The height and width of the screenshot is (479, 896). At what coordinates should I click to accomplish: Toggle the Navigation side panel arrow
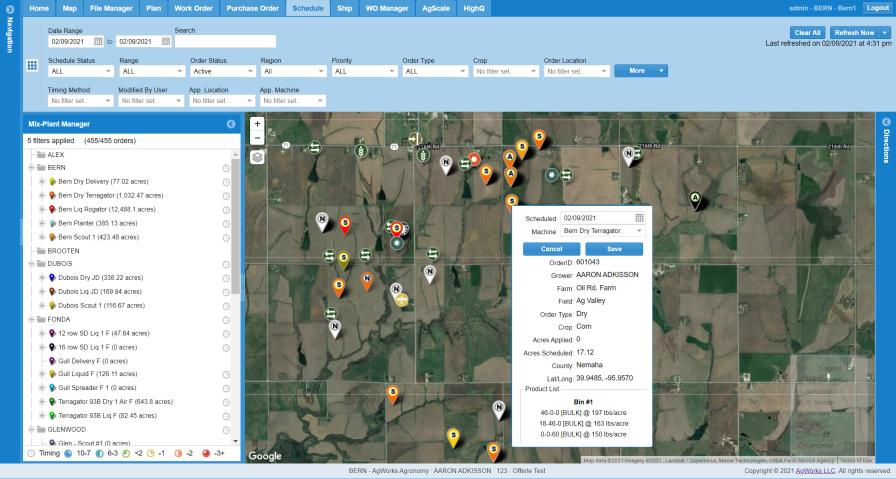pos(9,10)
